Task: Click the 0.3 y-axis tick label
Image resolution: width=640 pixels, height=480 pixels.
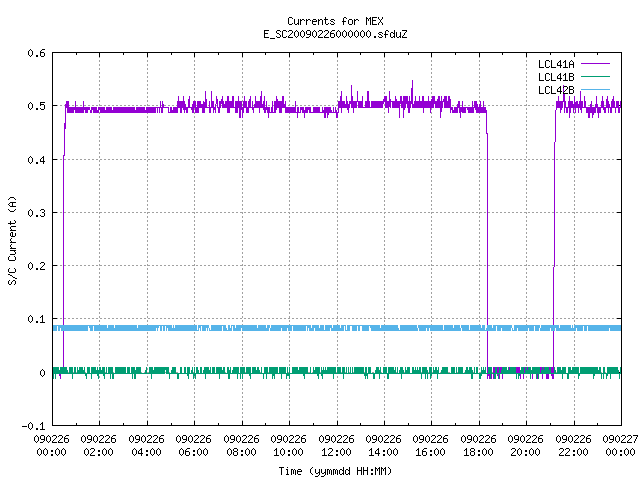Action: tap(36, 213)
